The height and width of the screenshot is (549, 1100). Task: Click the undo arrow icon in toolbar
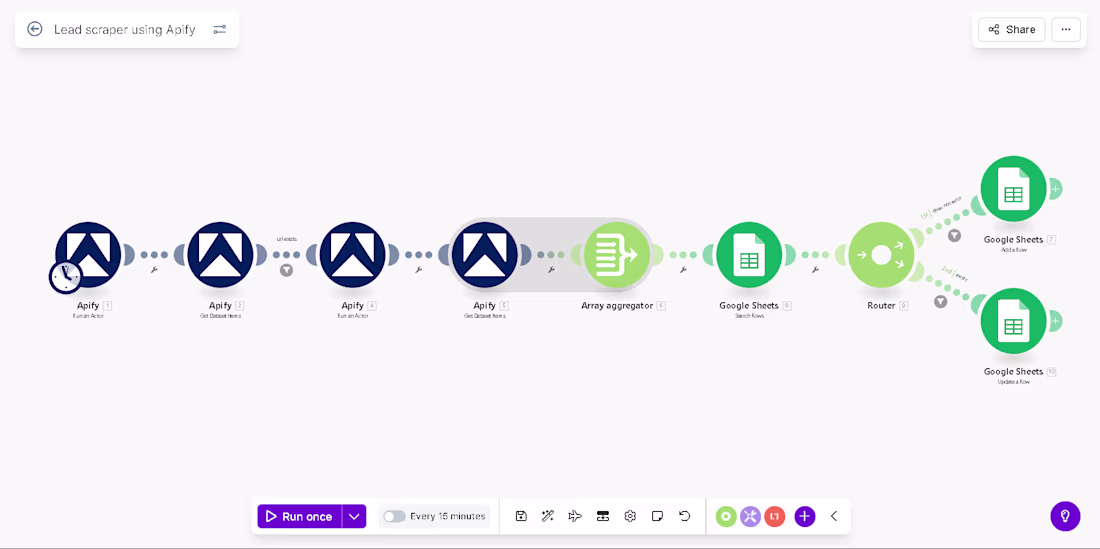coord(685,516)
